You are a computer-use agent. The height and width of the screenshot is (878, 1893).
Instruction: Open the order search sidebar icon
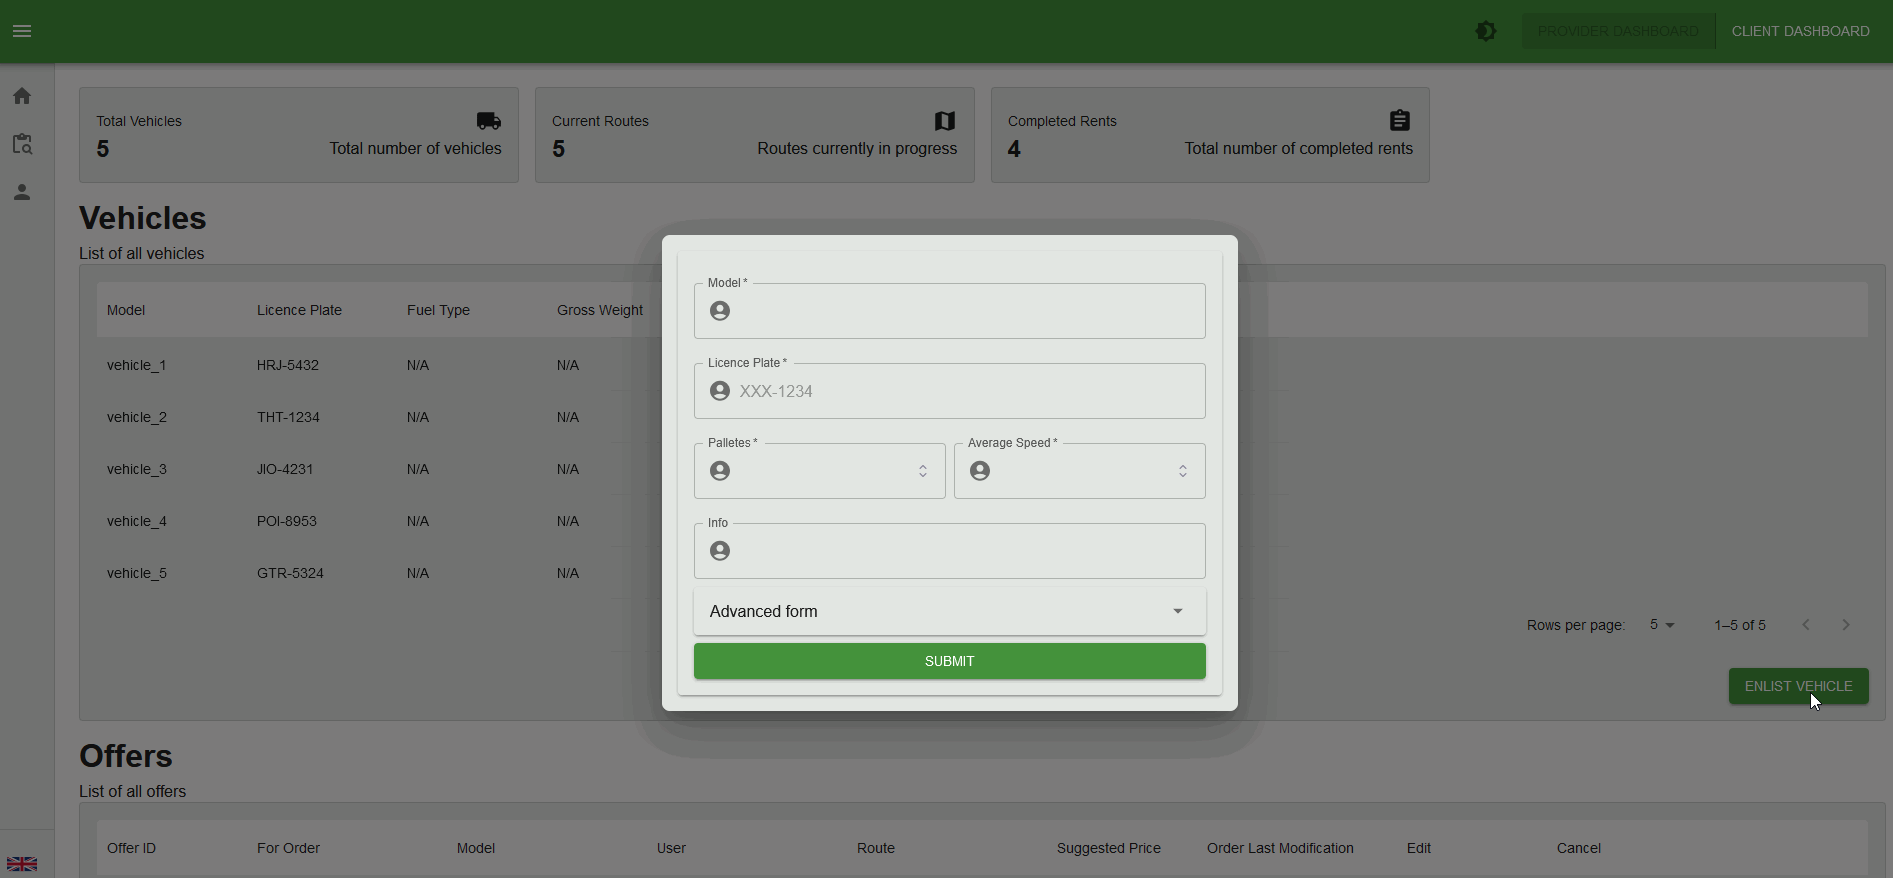22,144
